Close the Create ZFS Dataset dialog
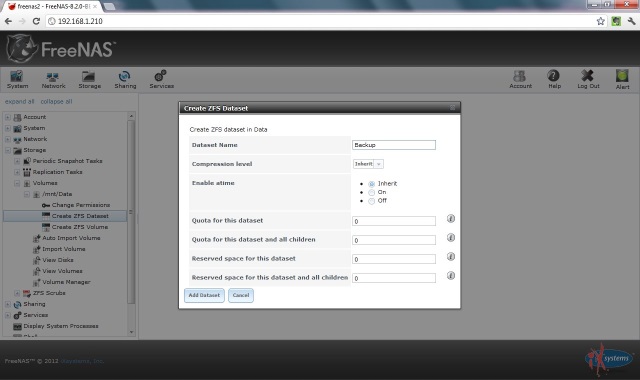The width and height of the screenshot is (640, 380). [453, 108]
